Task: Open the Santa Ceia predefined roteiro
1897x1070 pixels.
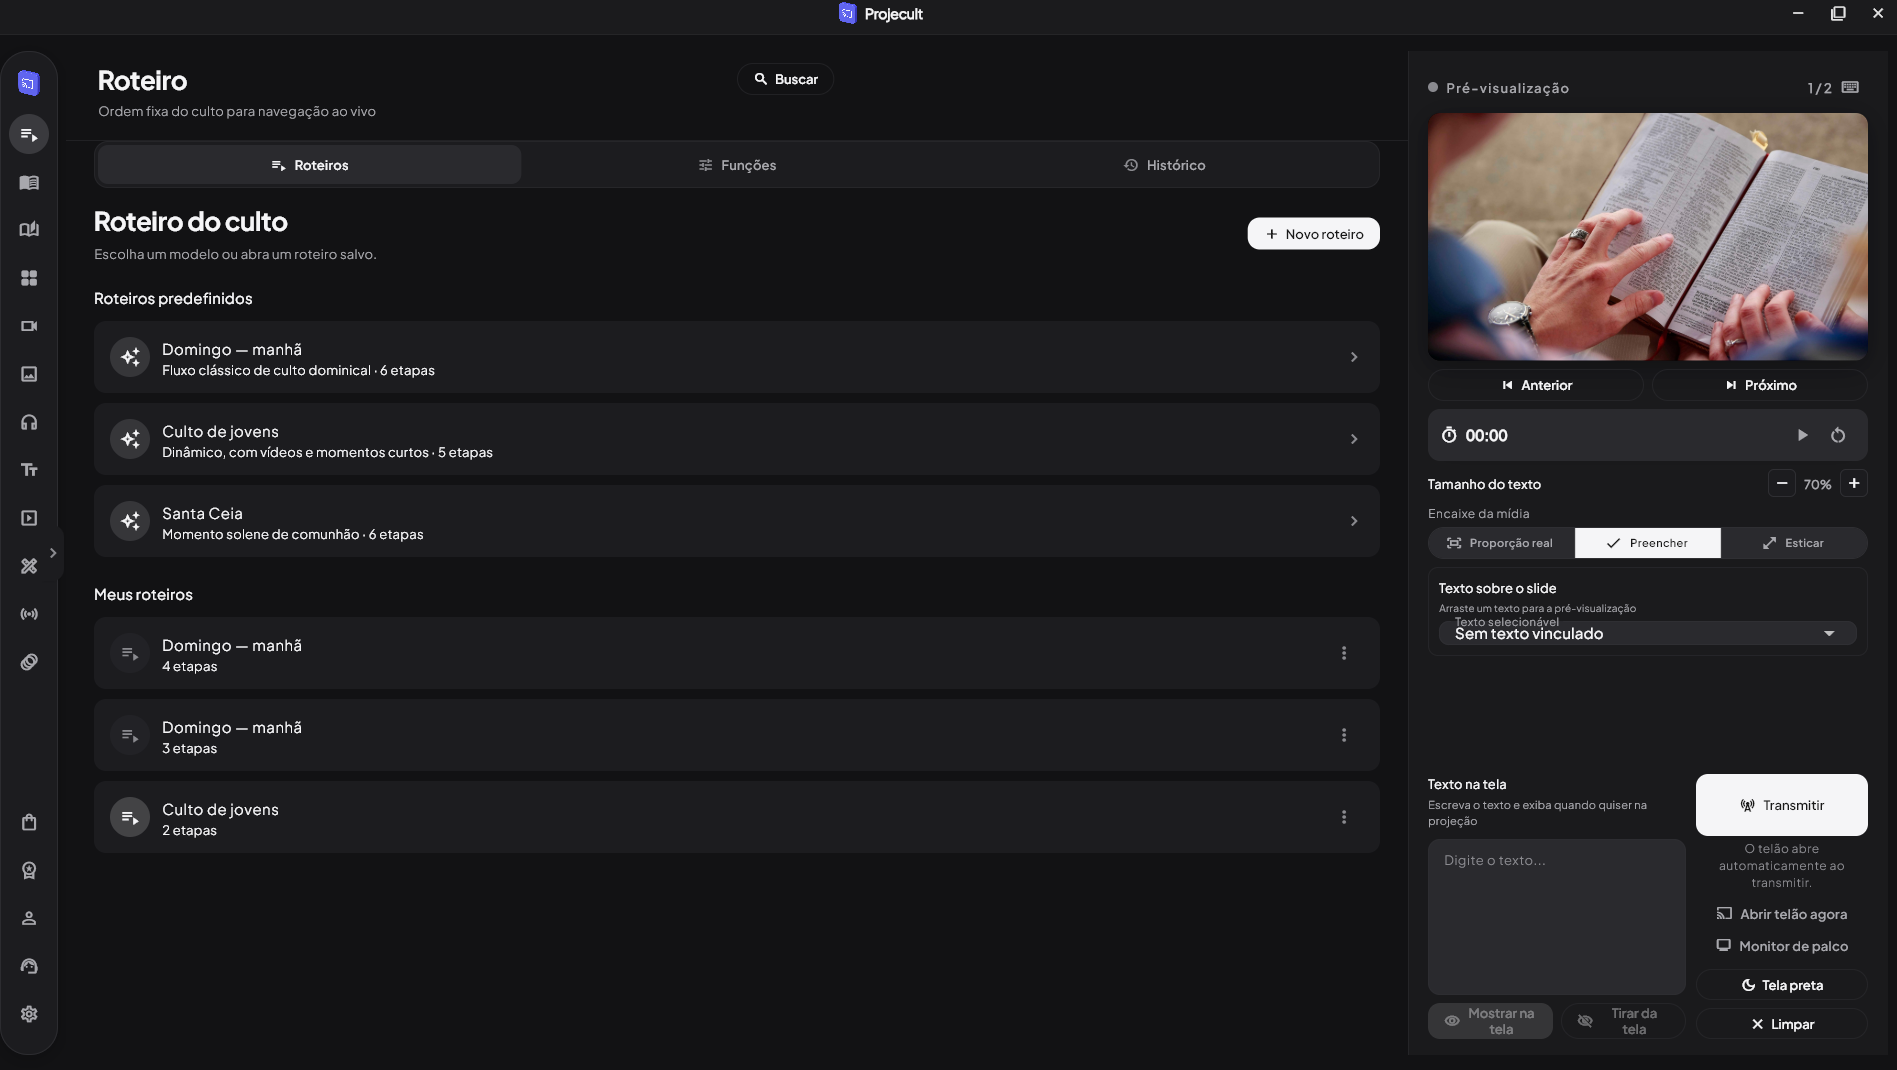Action: coord(737,521)
